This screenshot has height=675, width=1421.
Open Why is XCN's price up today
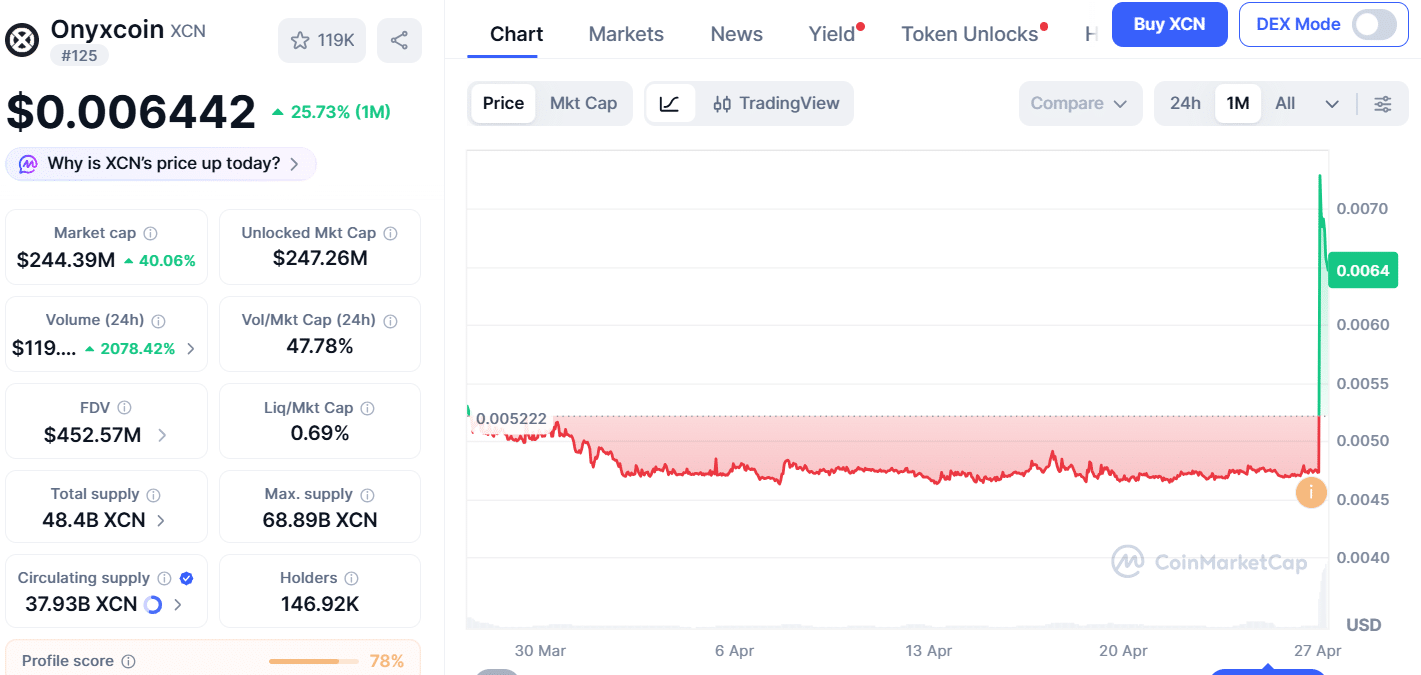tap(161, 164)
